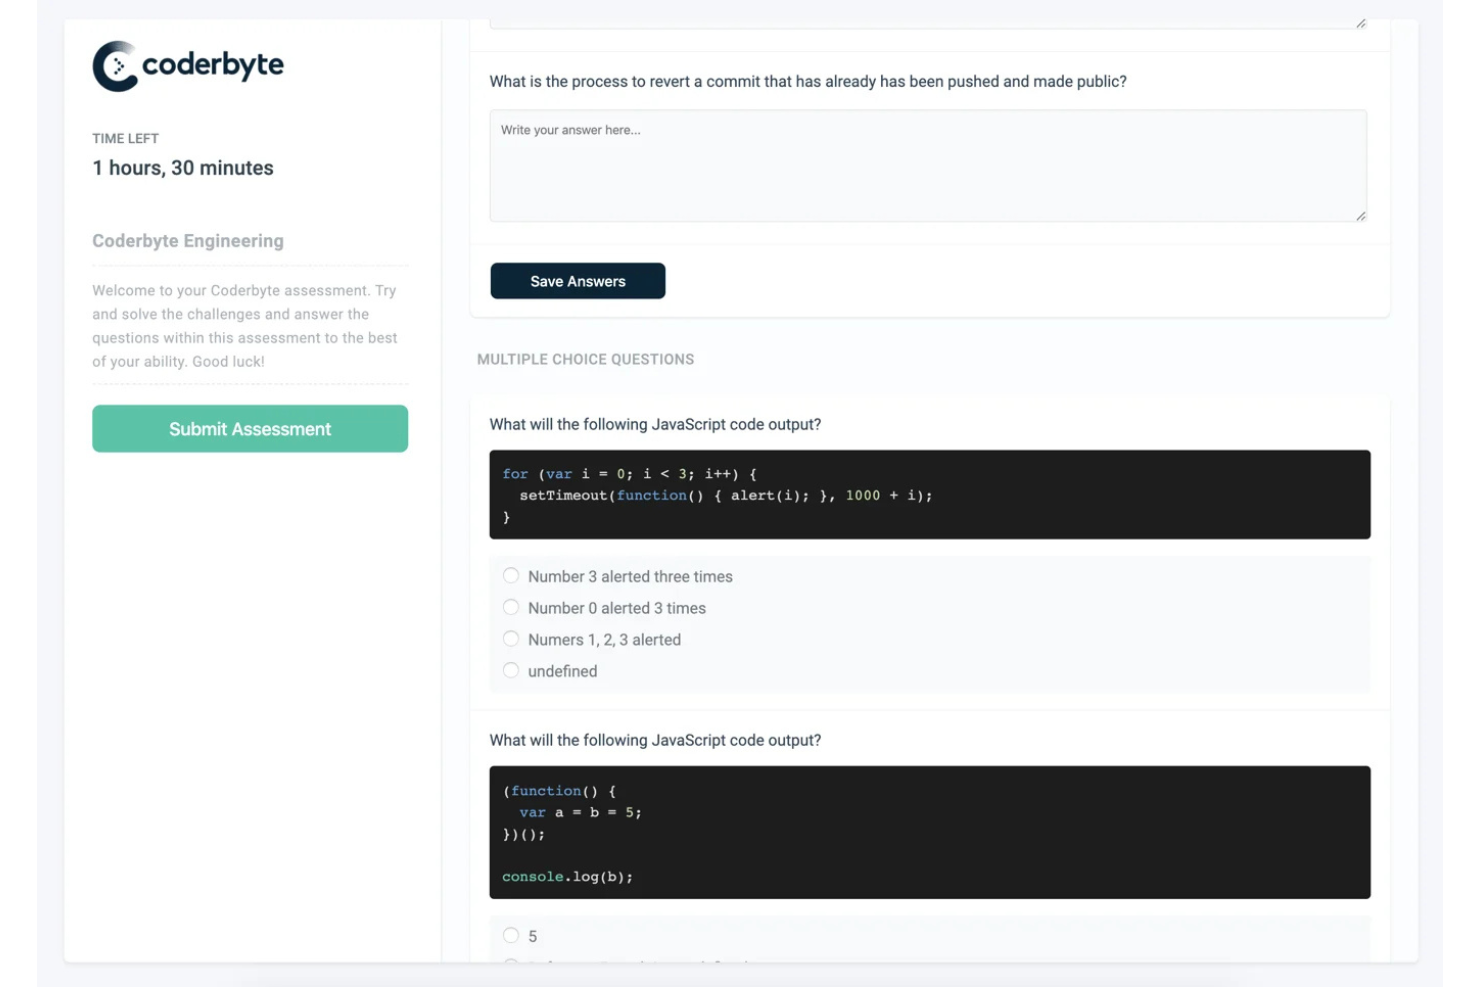Select "Number 3 alerted three times"
1480x987 pixels.
pos(512,575)
